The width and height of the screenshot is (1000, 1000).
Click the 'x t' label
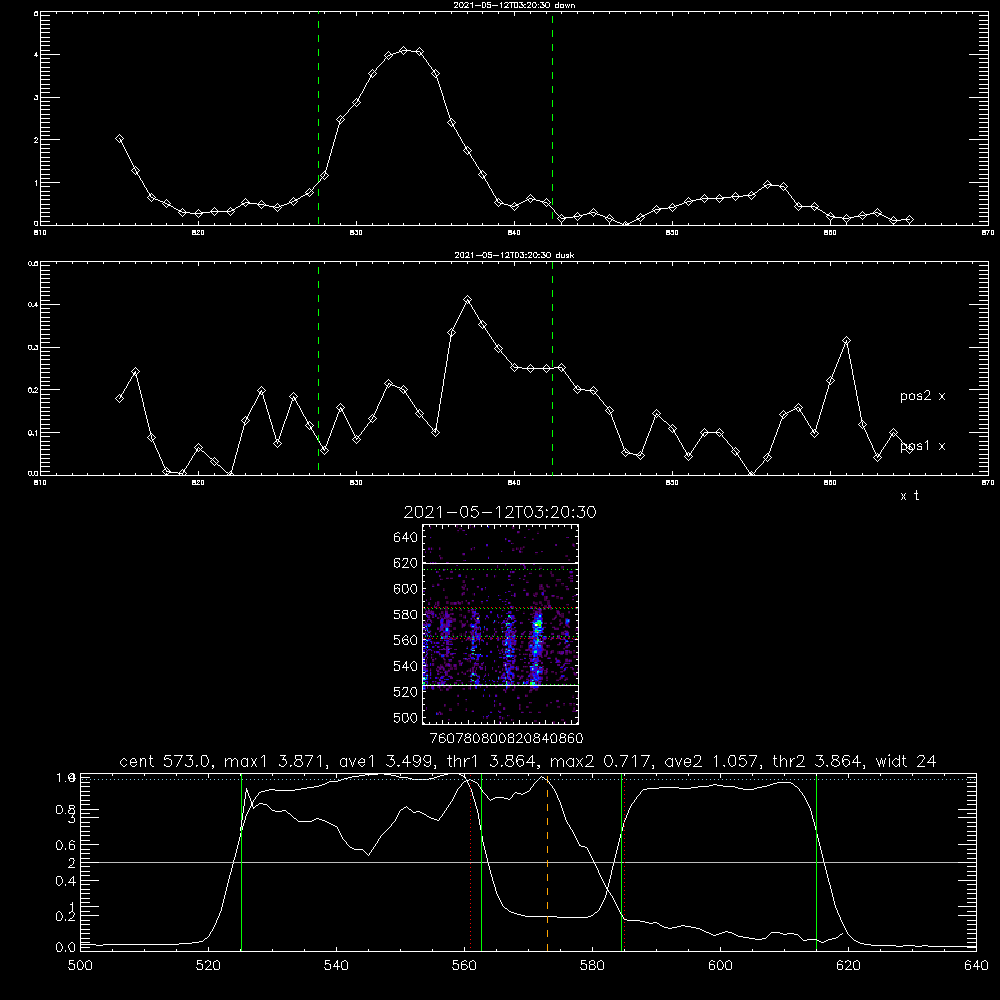tap(909, 496)
